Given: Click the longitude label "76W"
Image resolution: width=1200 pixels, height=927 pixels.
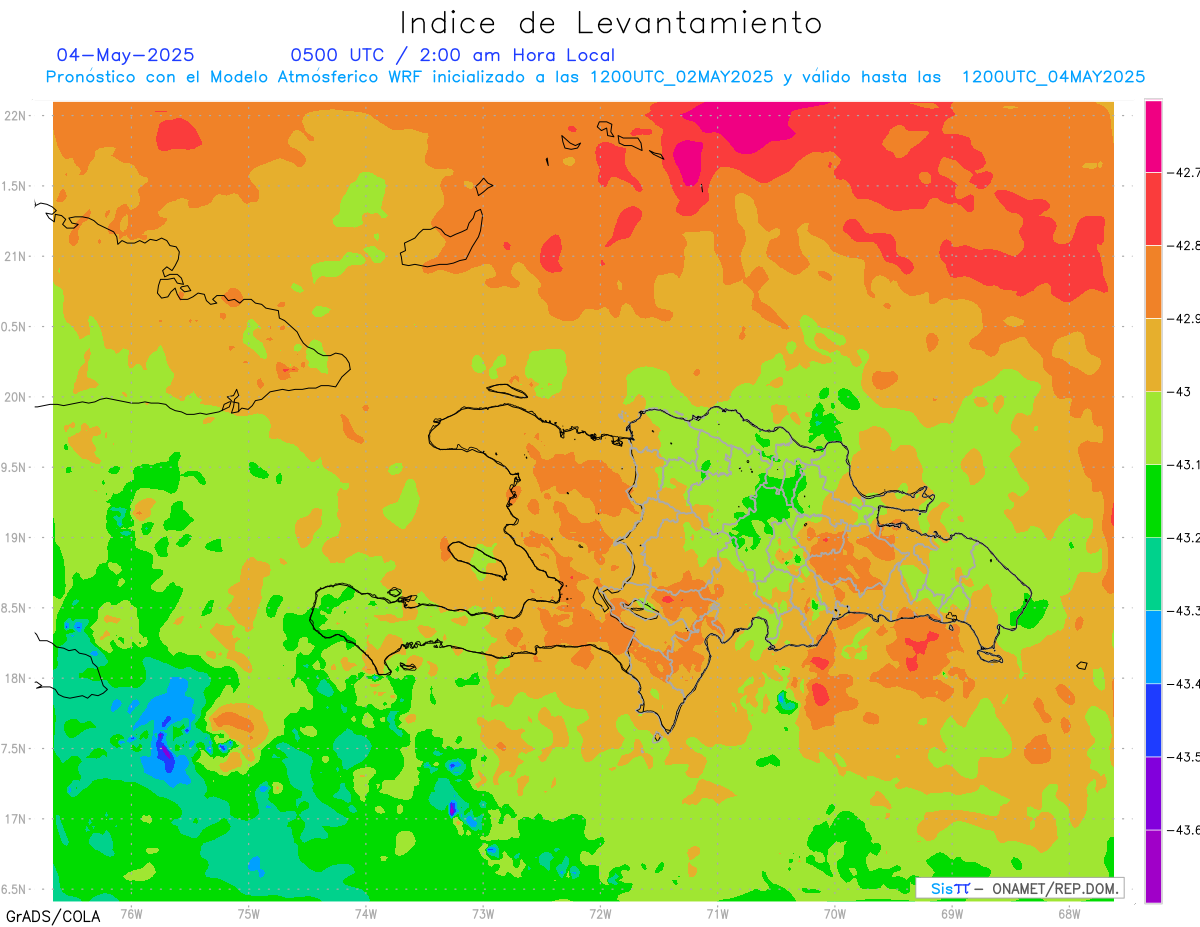Looking at the screenshot, I should tap(131, 913).
